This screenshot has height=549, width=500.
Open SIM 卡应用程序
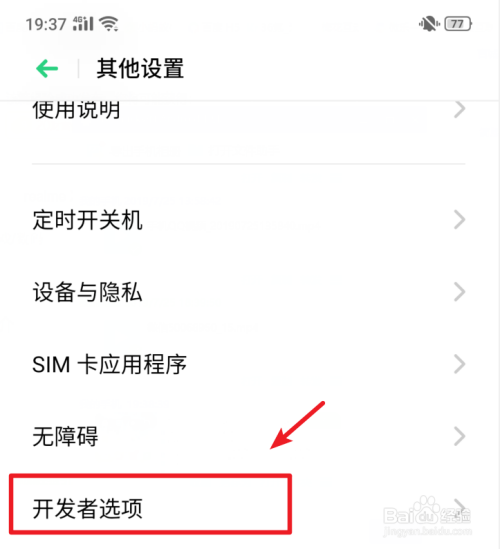[250, 364]
